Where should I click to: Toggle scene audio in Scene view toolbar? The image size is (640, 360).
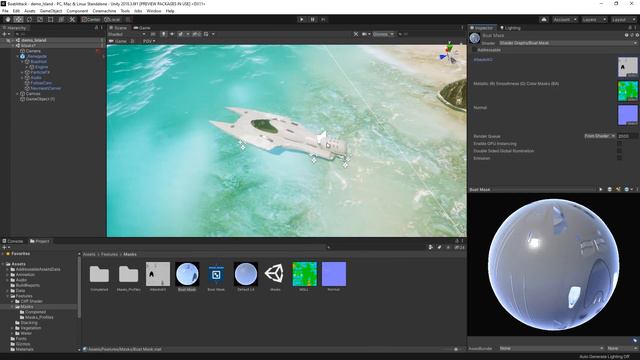pos(172,34)
